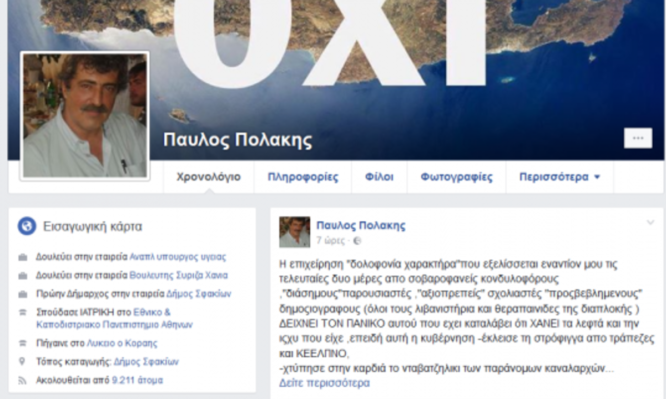Screen dimensions: 666x399
Task: Open the Βουλευτης Συριζα Χανια link
Action: [x=178, y=275]
